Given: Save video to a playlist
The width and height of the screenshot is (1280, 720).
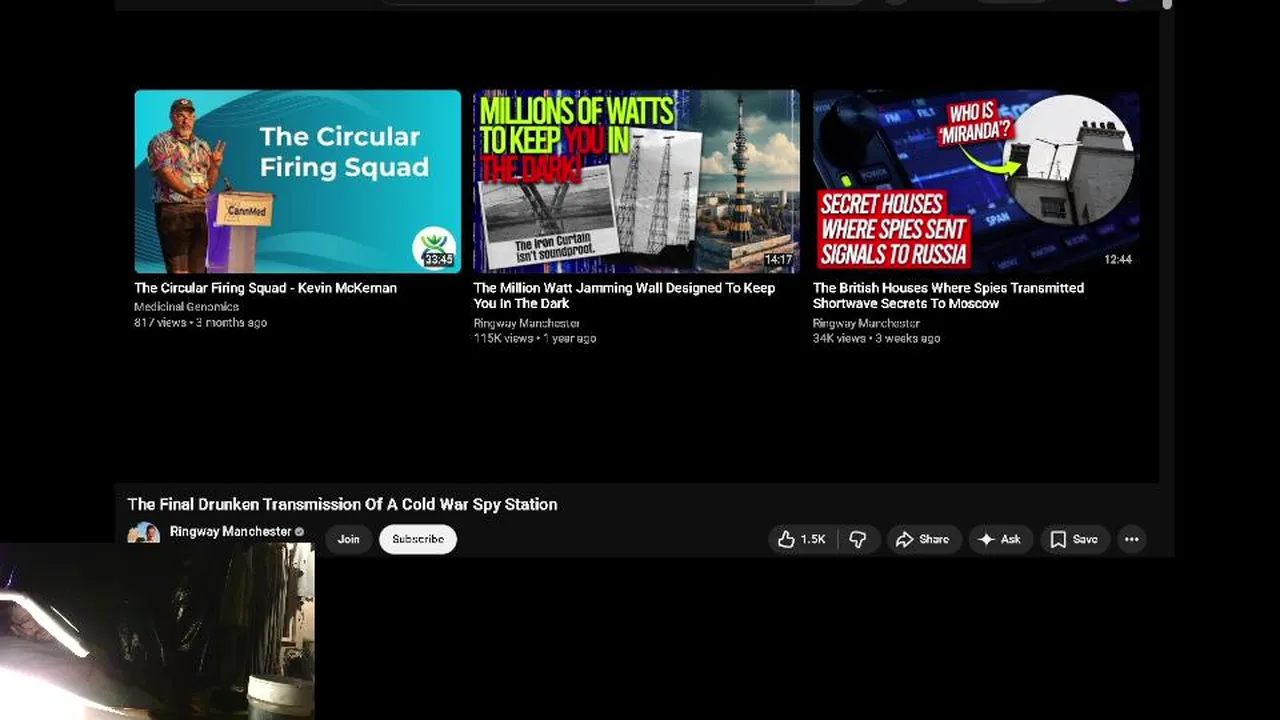Looking at the screenshot, I should click(x=1075, y=539).
